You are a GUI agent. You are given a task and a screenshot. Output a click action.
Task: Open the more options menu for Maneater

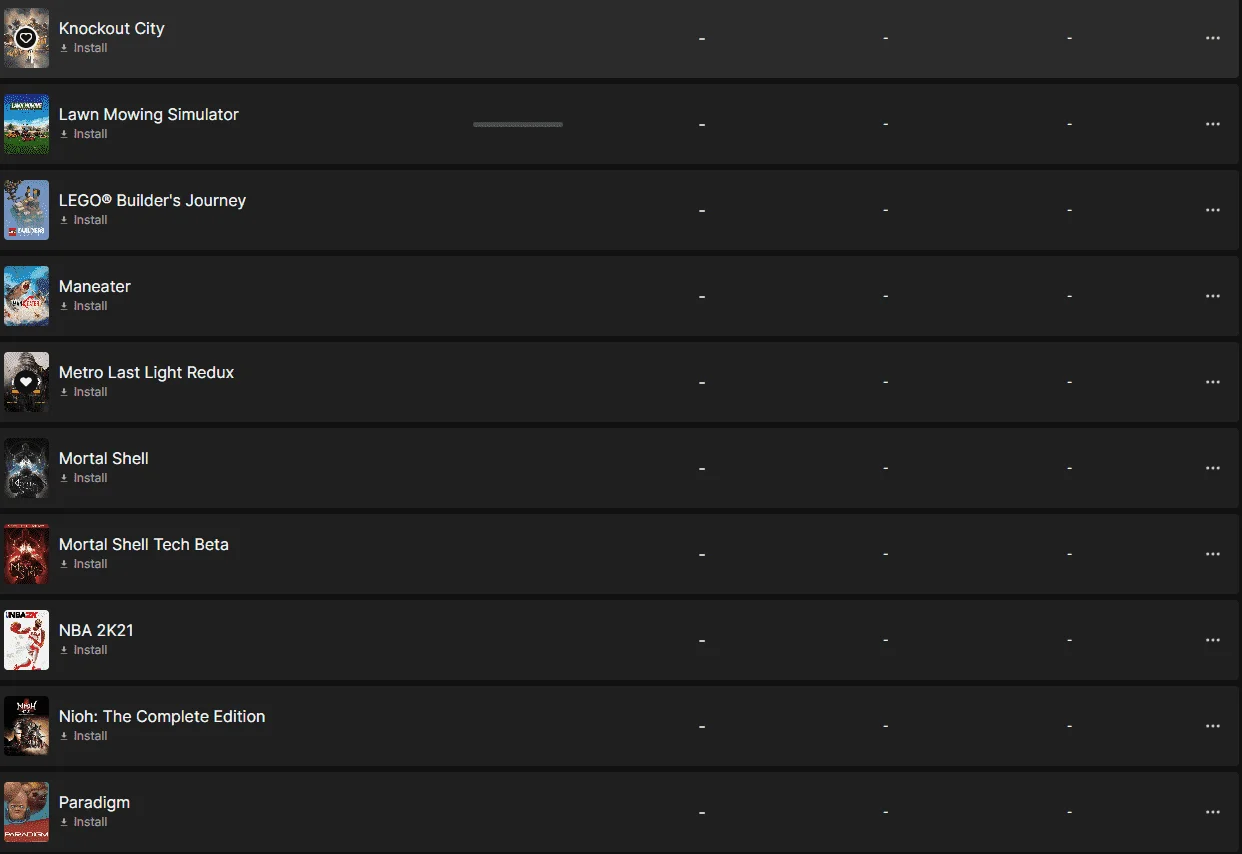coord(1213,296)
